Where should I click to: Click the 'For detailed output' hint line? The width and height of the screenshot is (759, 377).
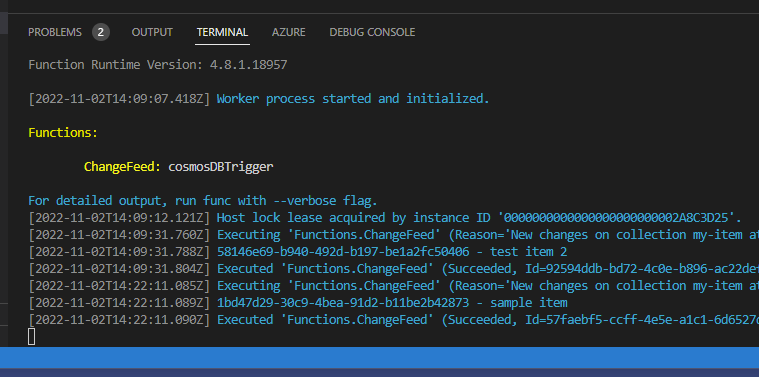click(203, 200)
